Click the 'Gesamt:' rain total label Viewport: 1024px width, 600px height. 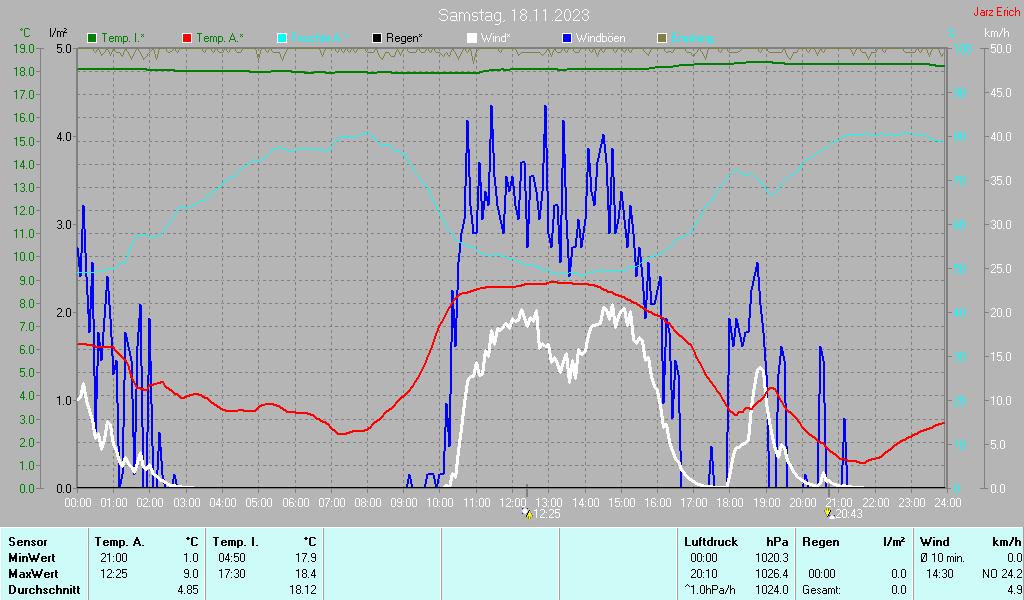822,590
